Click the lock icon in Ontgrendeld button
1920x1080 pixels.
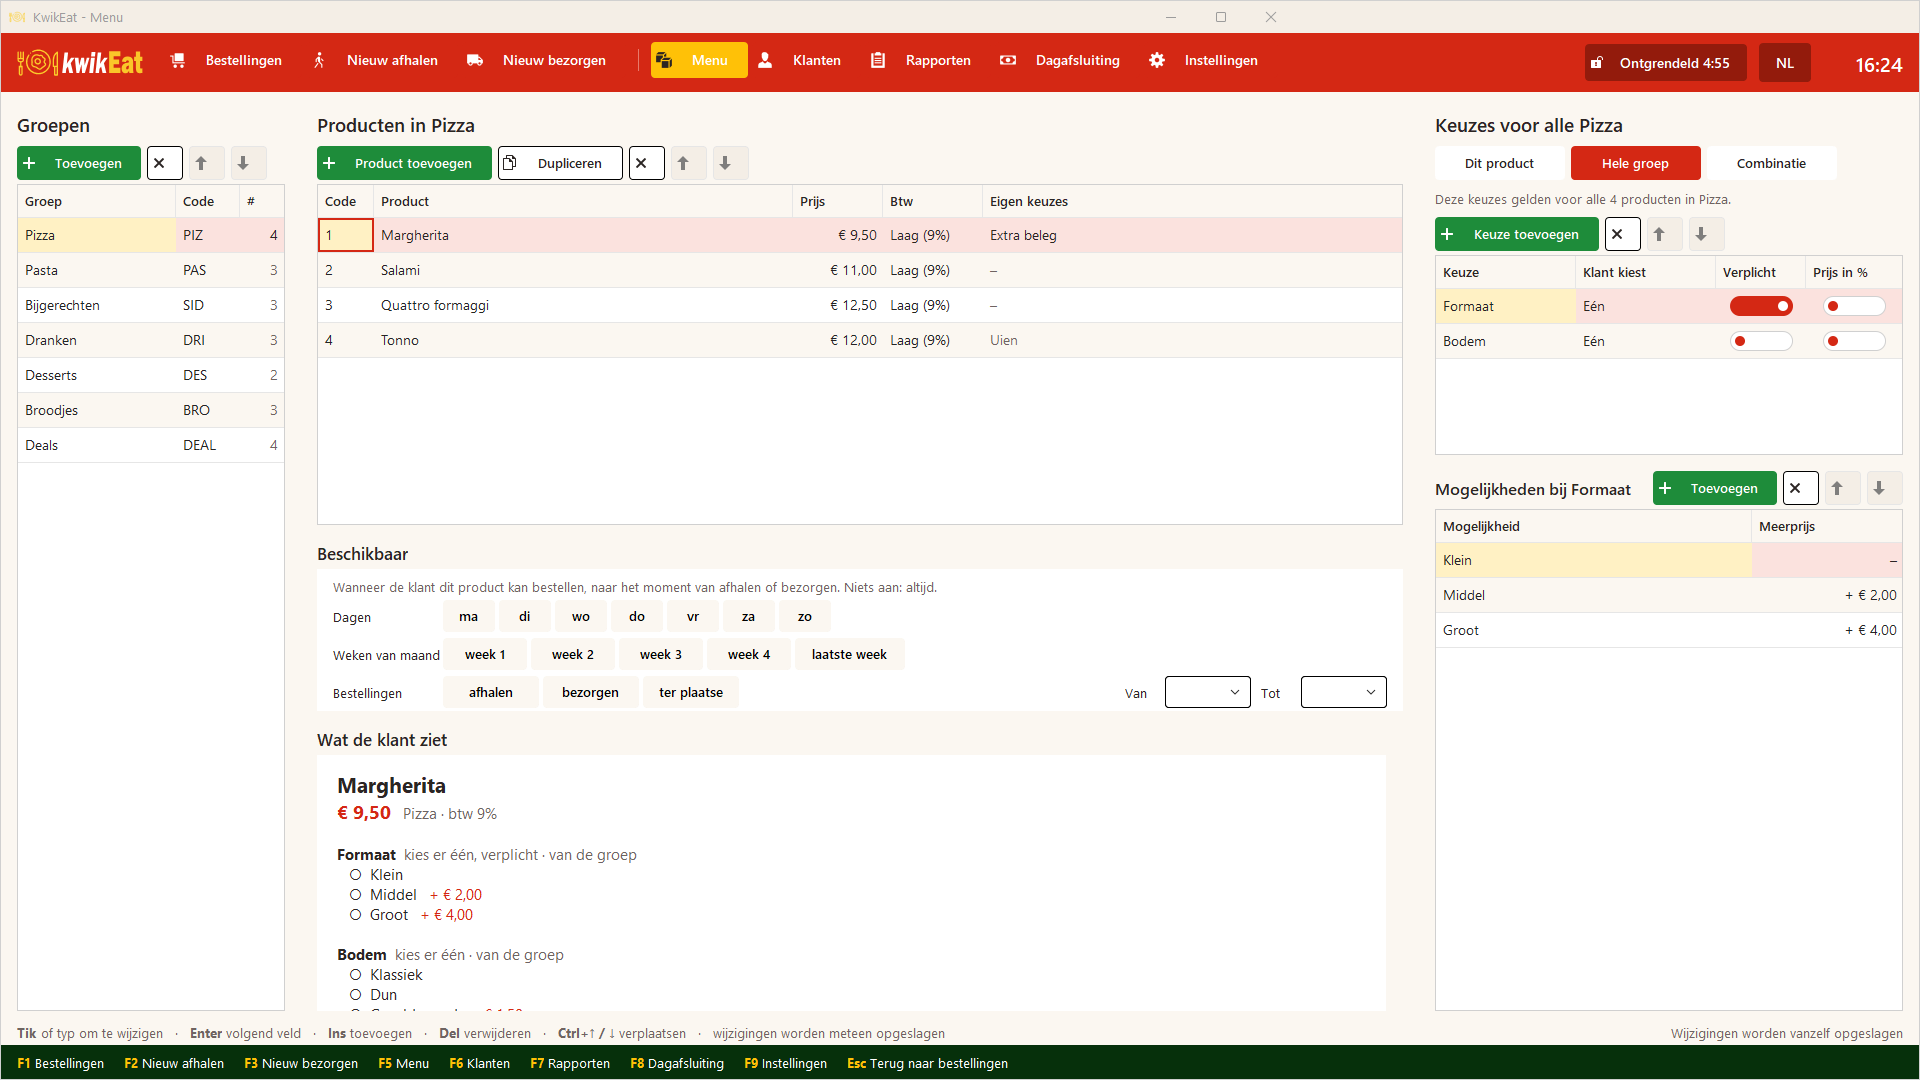[1597, 62]
